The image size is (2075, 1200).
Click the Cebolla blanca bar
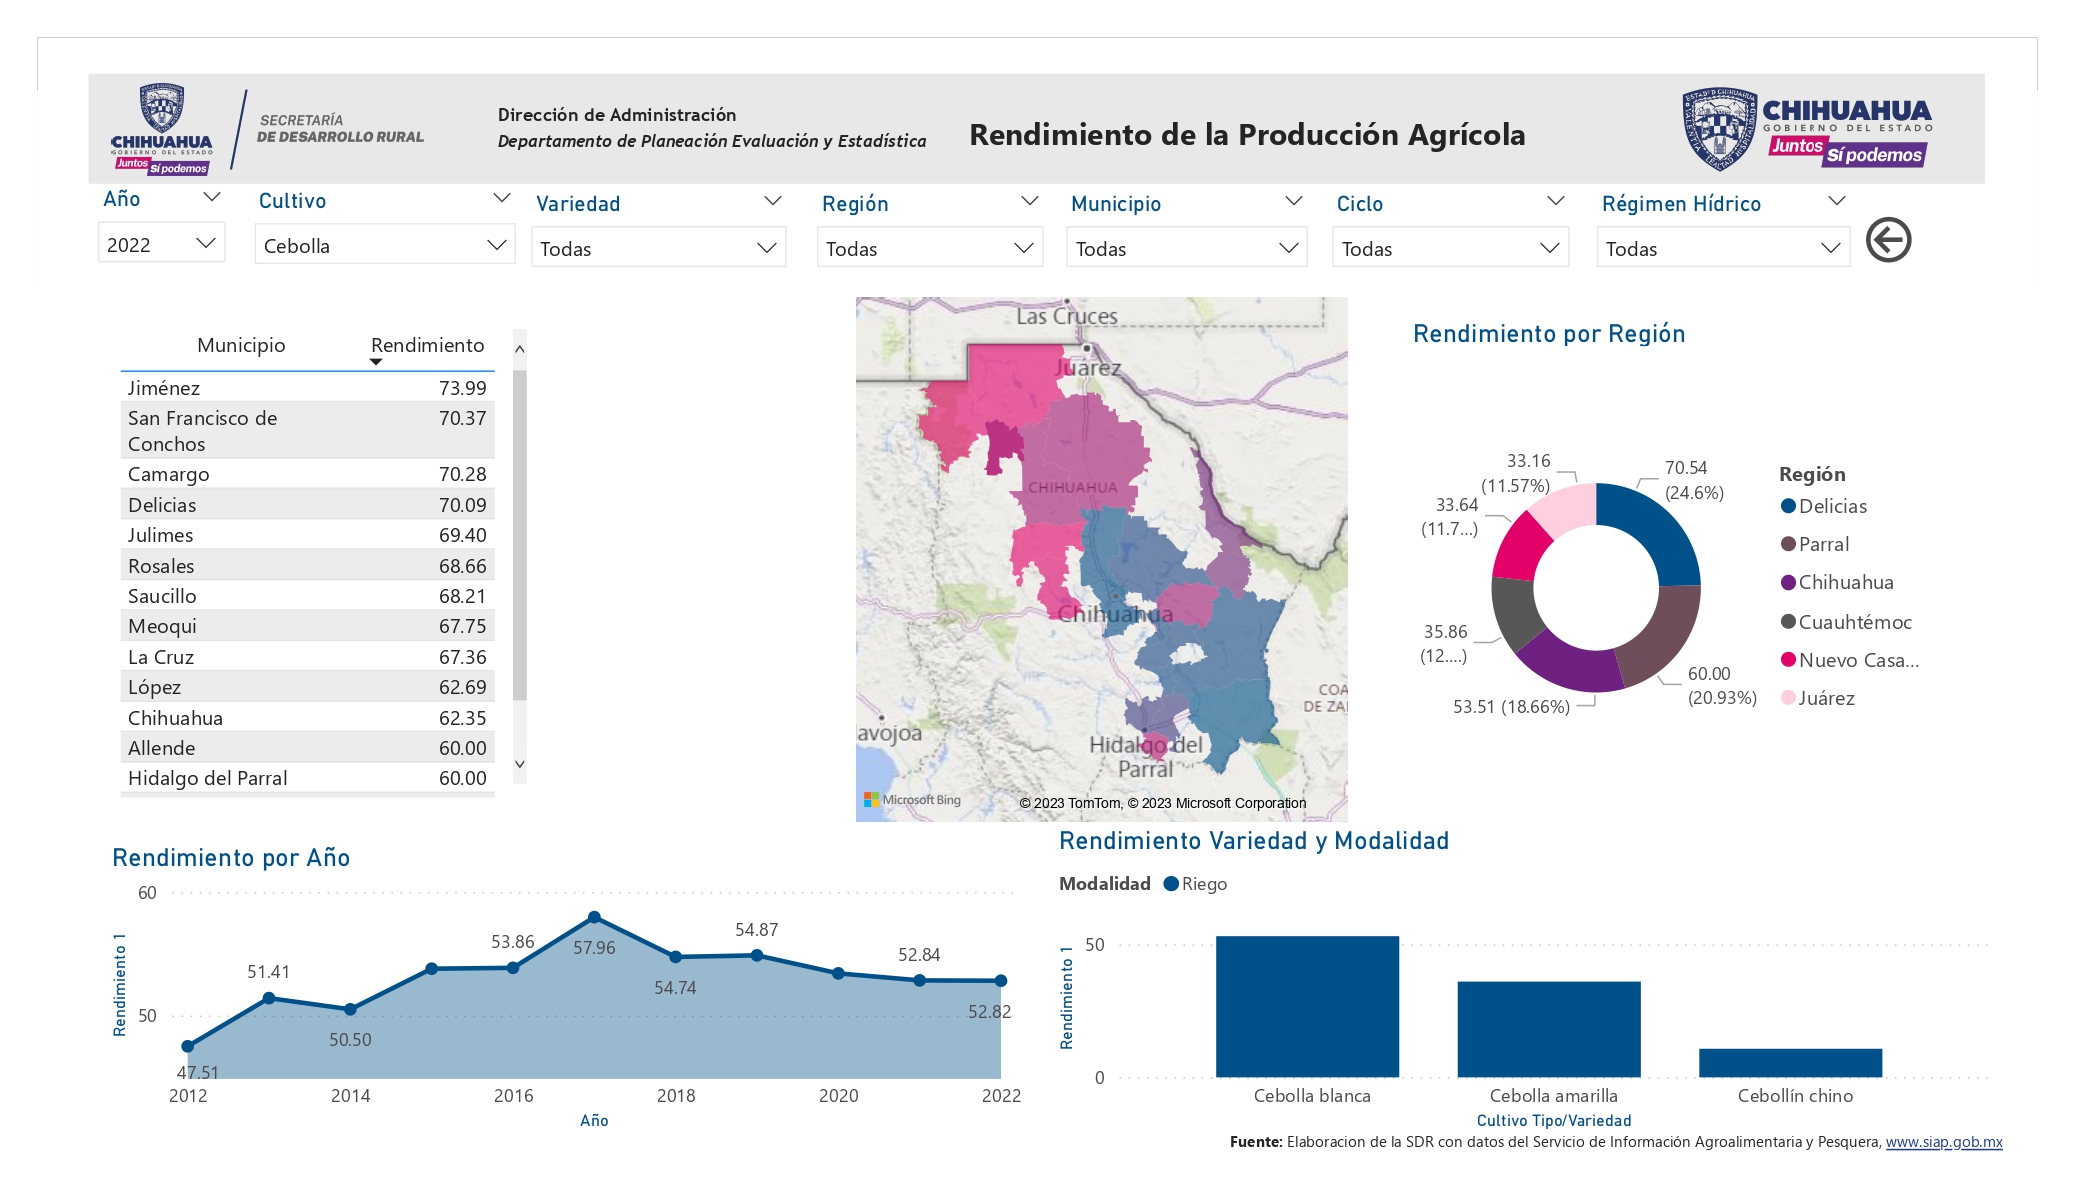point(1307,1006)
